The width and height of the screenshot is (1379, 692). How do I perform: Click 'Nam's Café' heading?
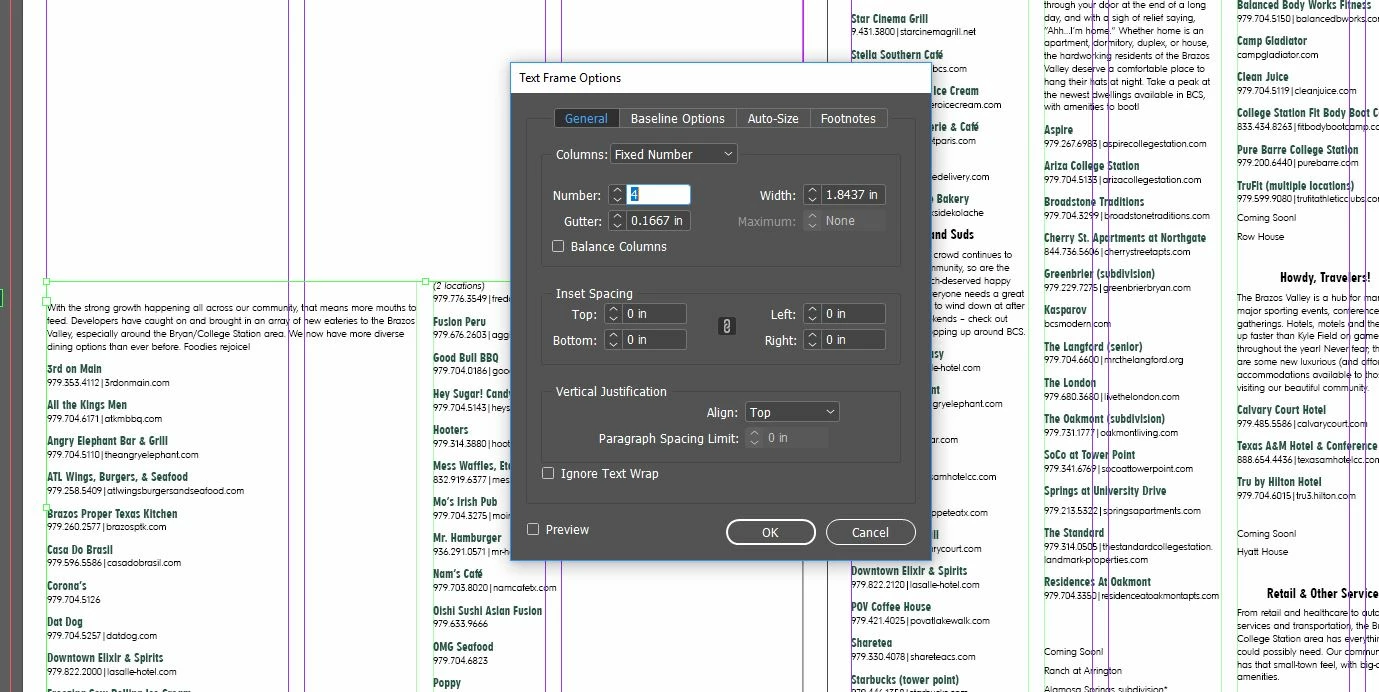pos(458,574)
